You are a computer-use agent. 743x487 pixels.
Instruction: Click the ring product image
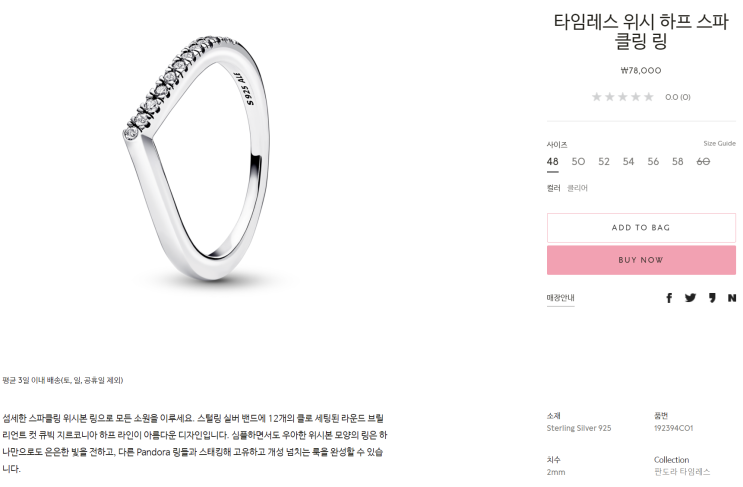[x=197, y=158]
